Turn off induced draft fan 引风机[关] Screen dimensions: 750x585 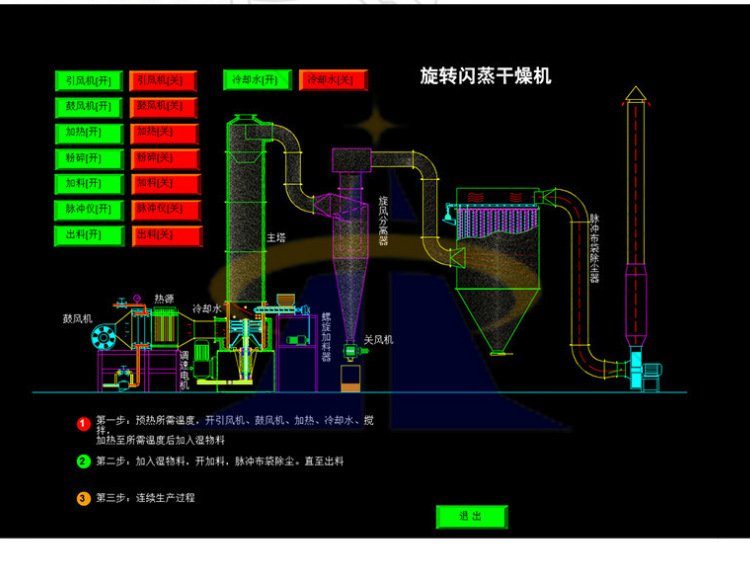(164, 80)
